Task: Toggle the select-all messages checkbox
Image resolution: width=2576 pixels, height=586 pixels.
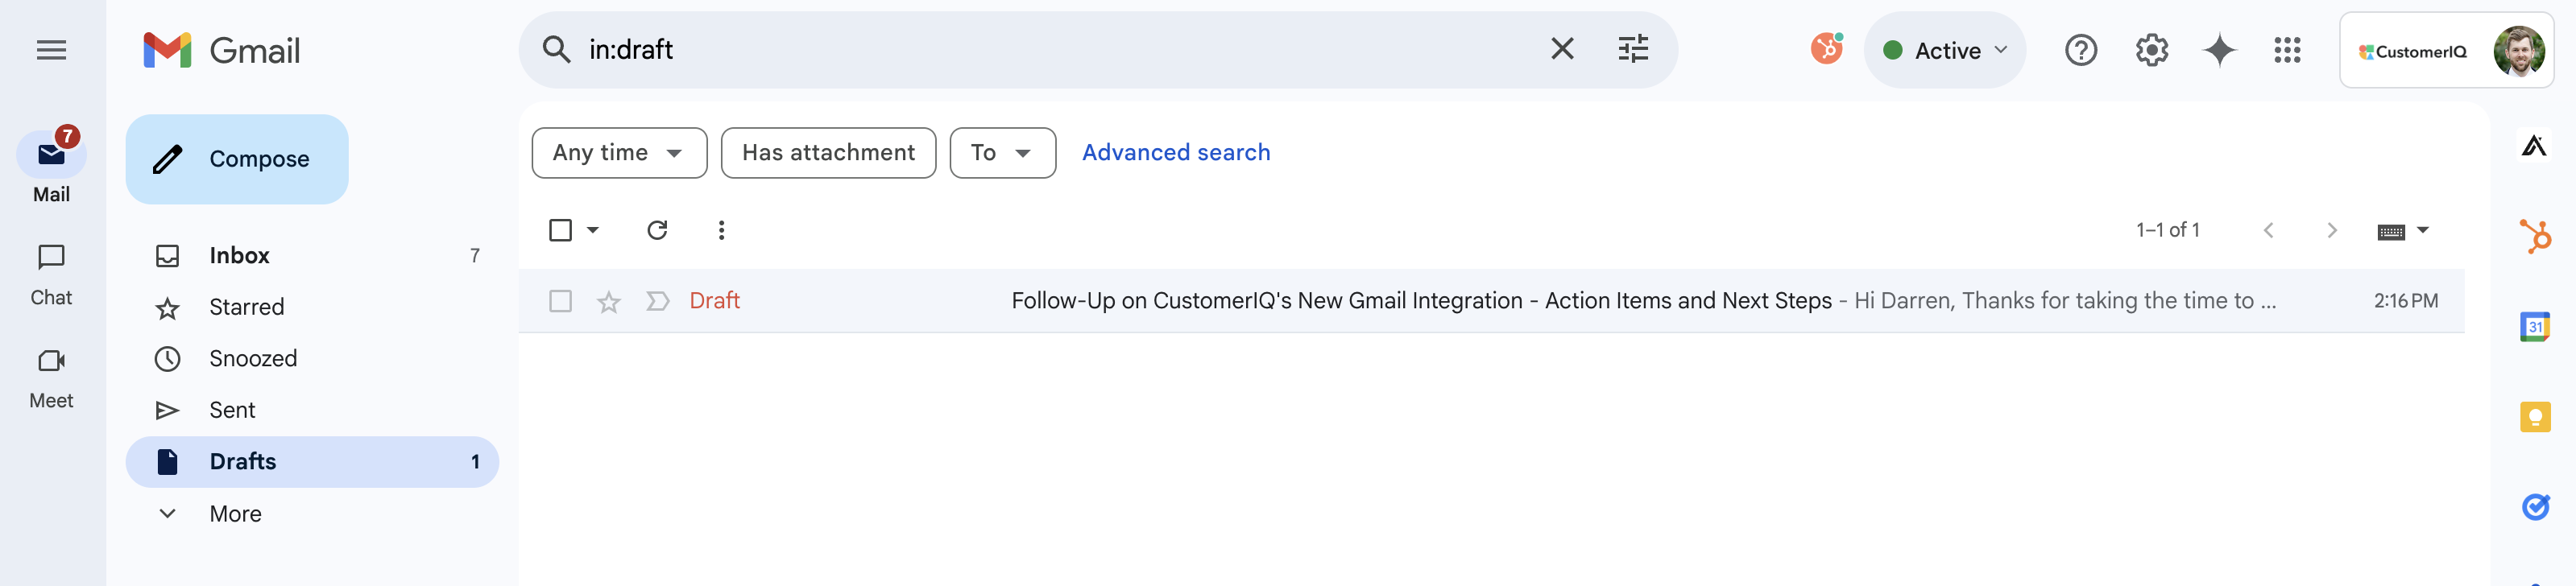Action: tap(560, 230)
